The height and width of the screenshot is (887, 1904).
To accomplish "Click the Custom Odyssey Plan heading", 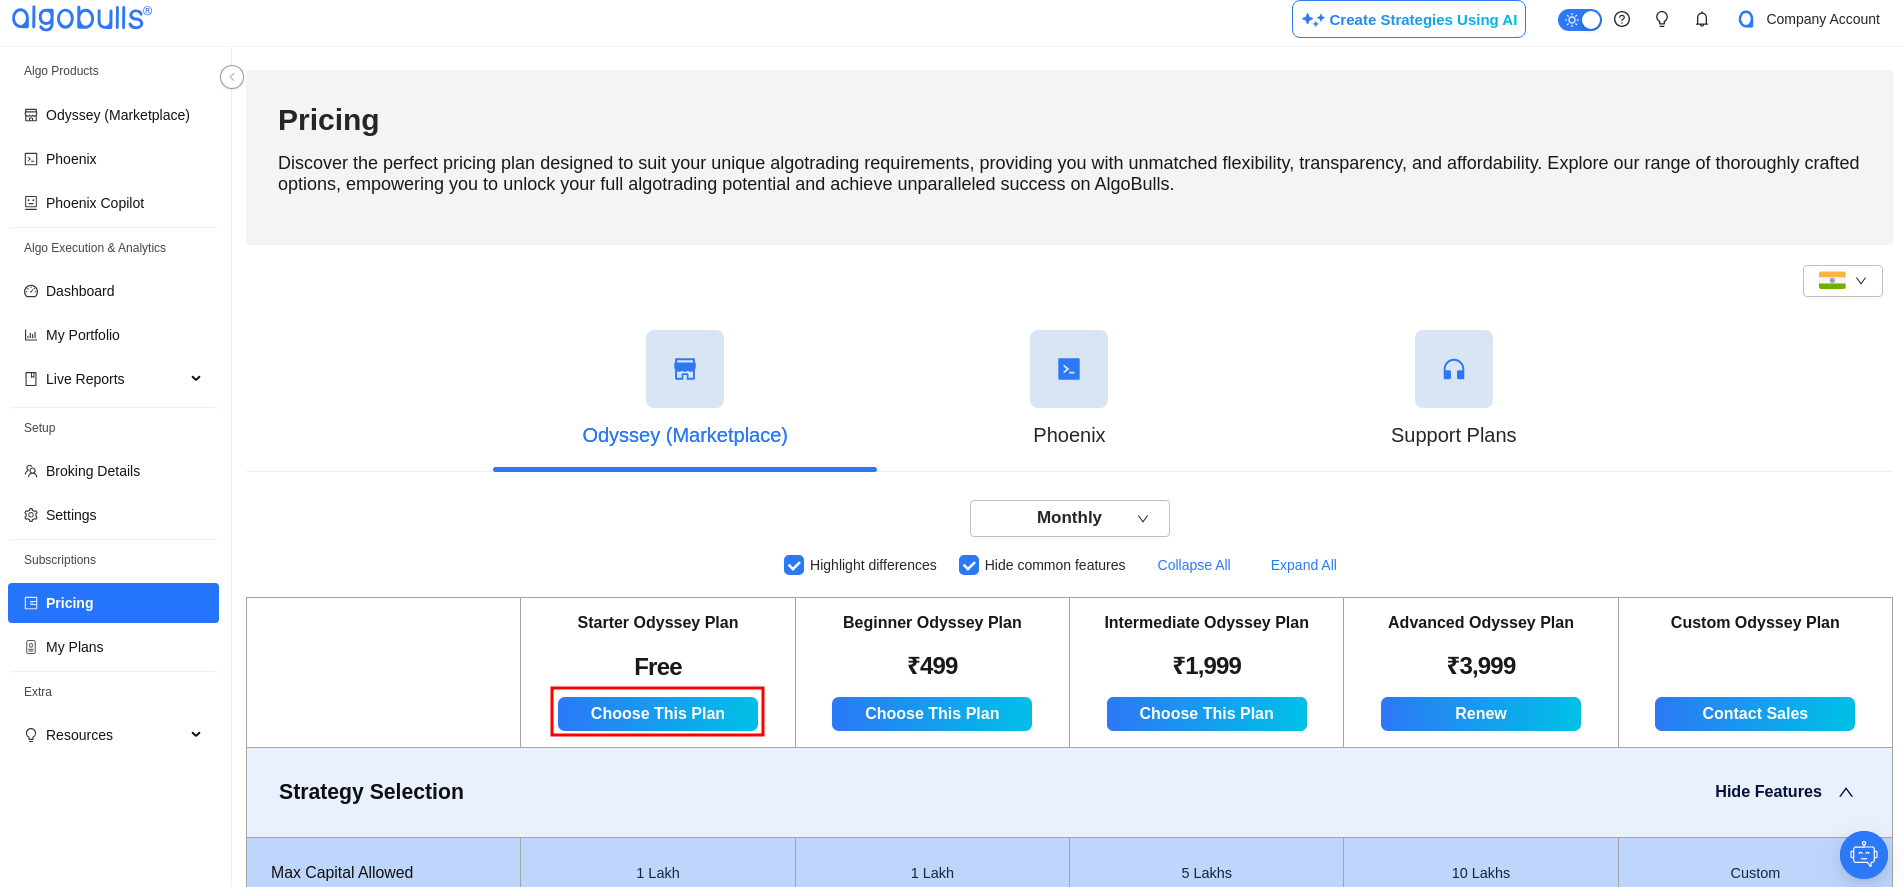I will tap(1755, 622).
